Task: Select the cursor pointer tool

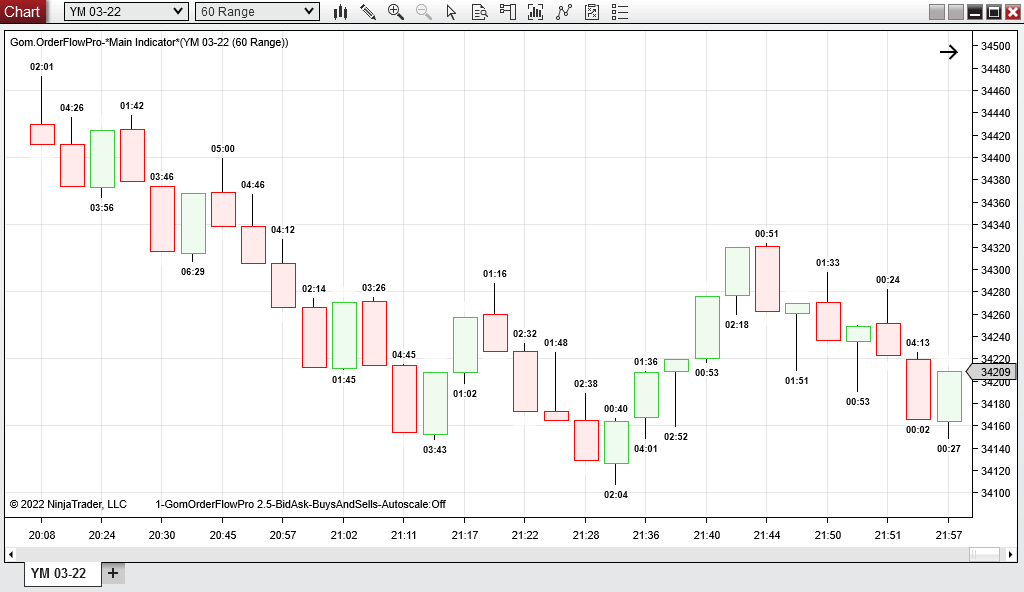Action: [451, 12]
